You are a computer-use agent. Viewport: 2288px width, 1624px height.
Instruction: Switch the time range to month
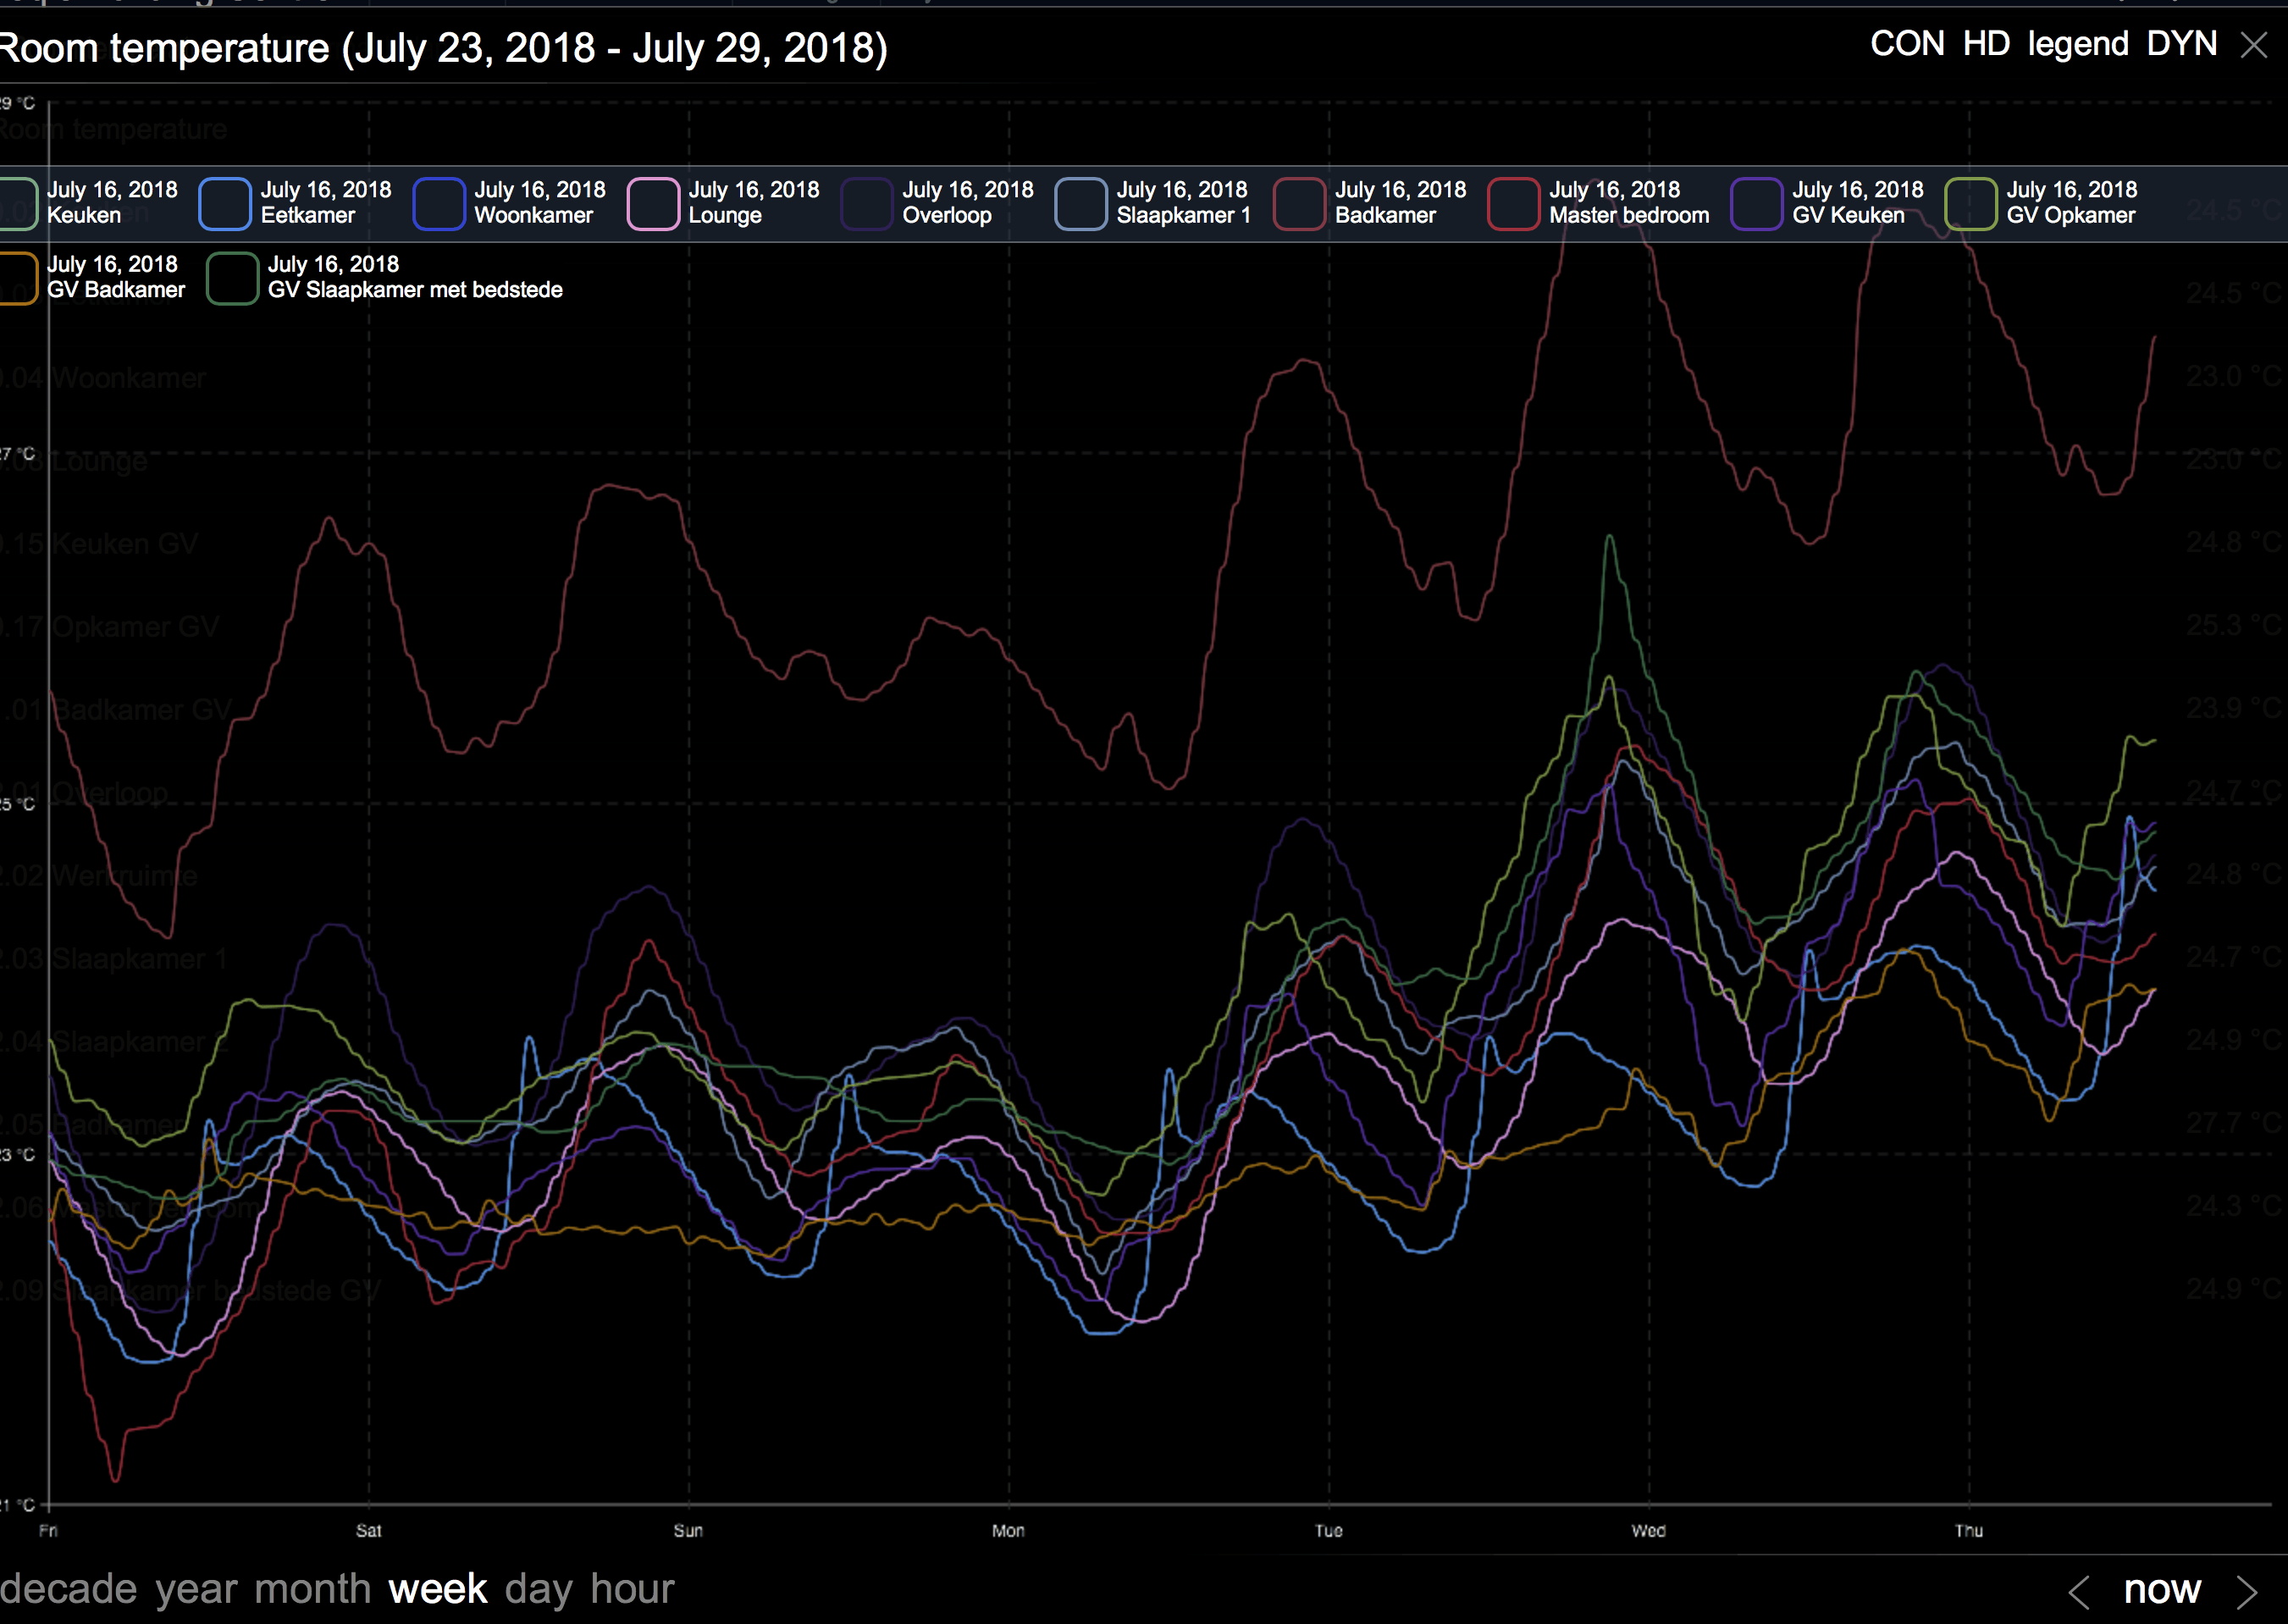(312, 1589)
